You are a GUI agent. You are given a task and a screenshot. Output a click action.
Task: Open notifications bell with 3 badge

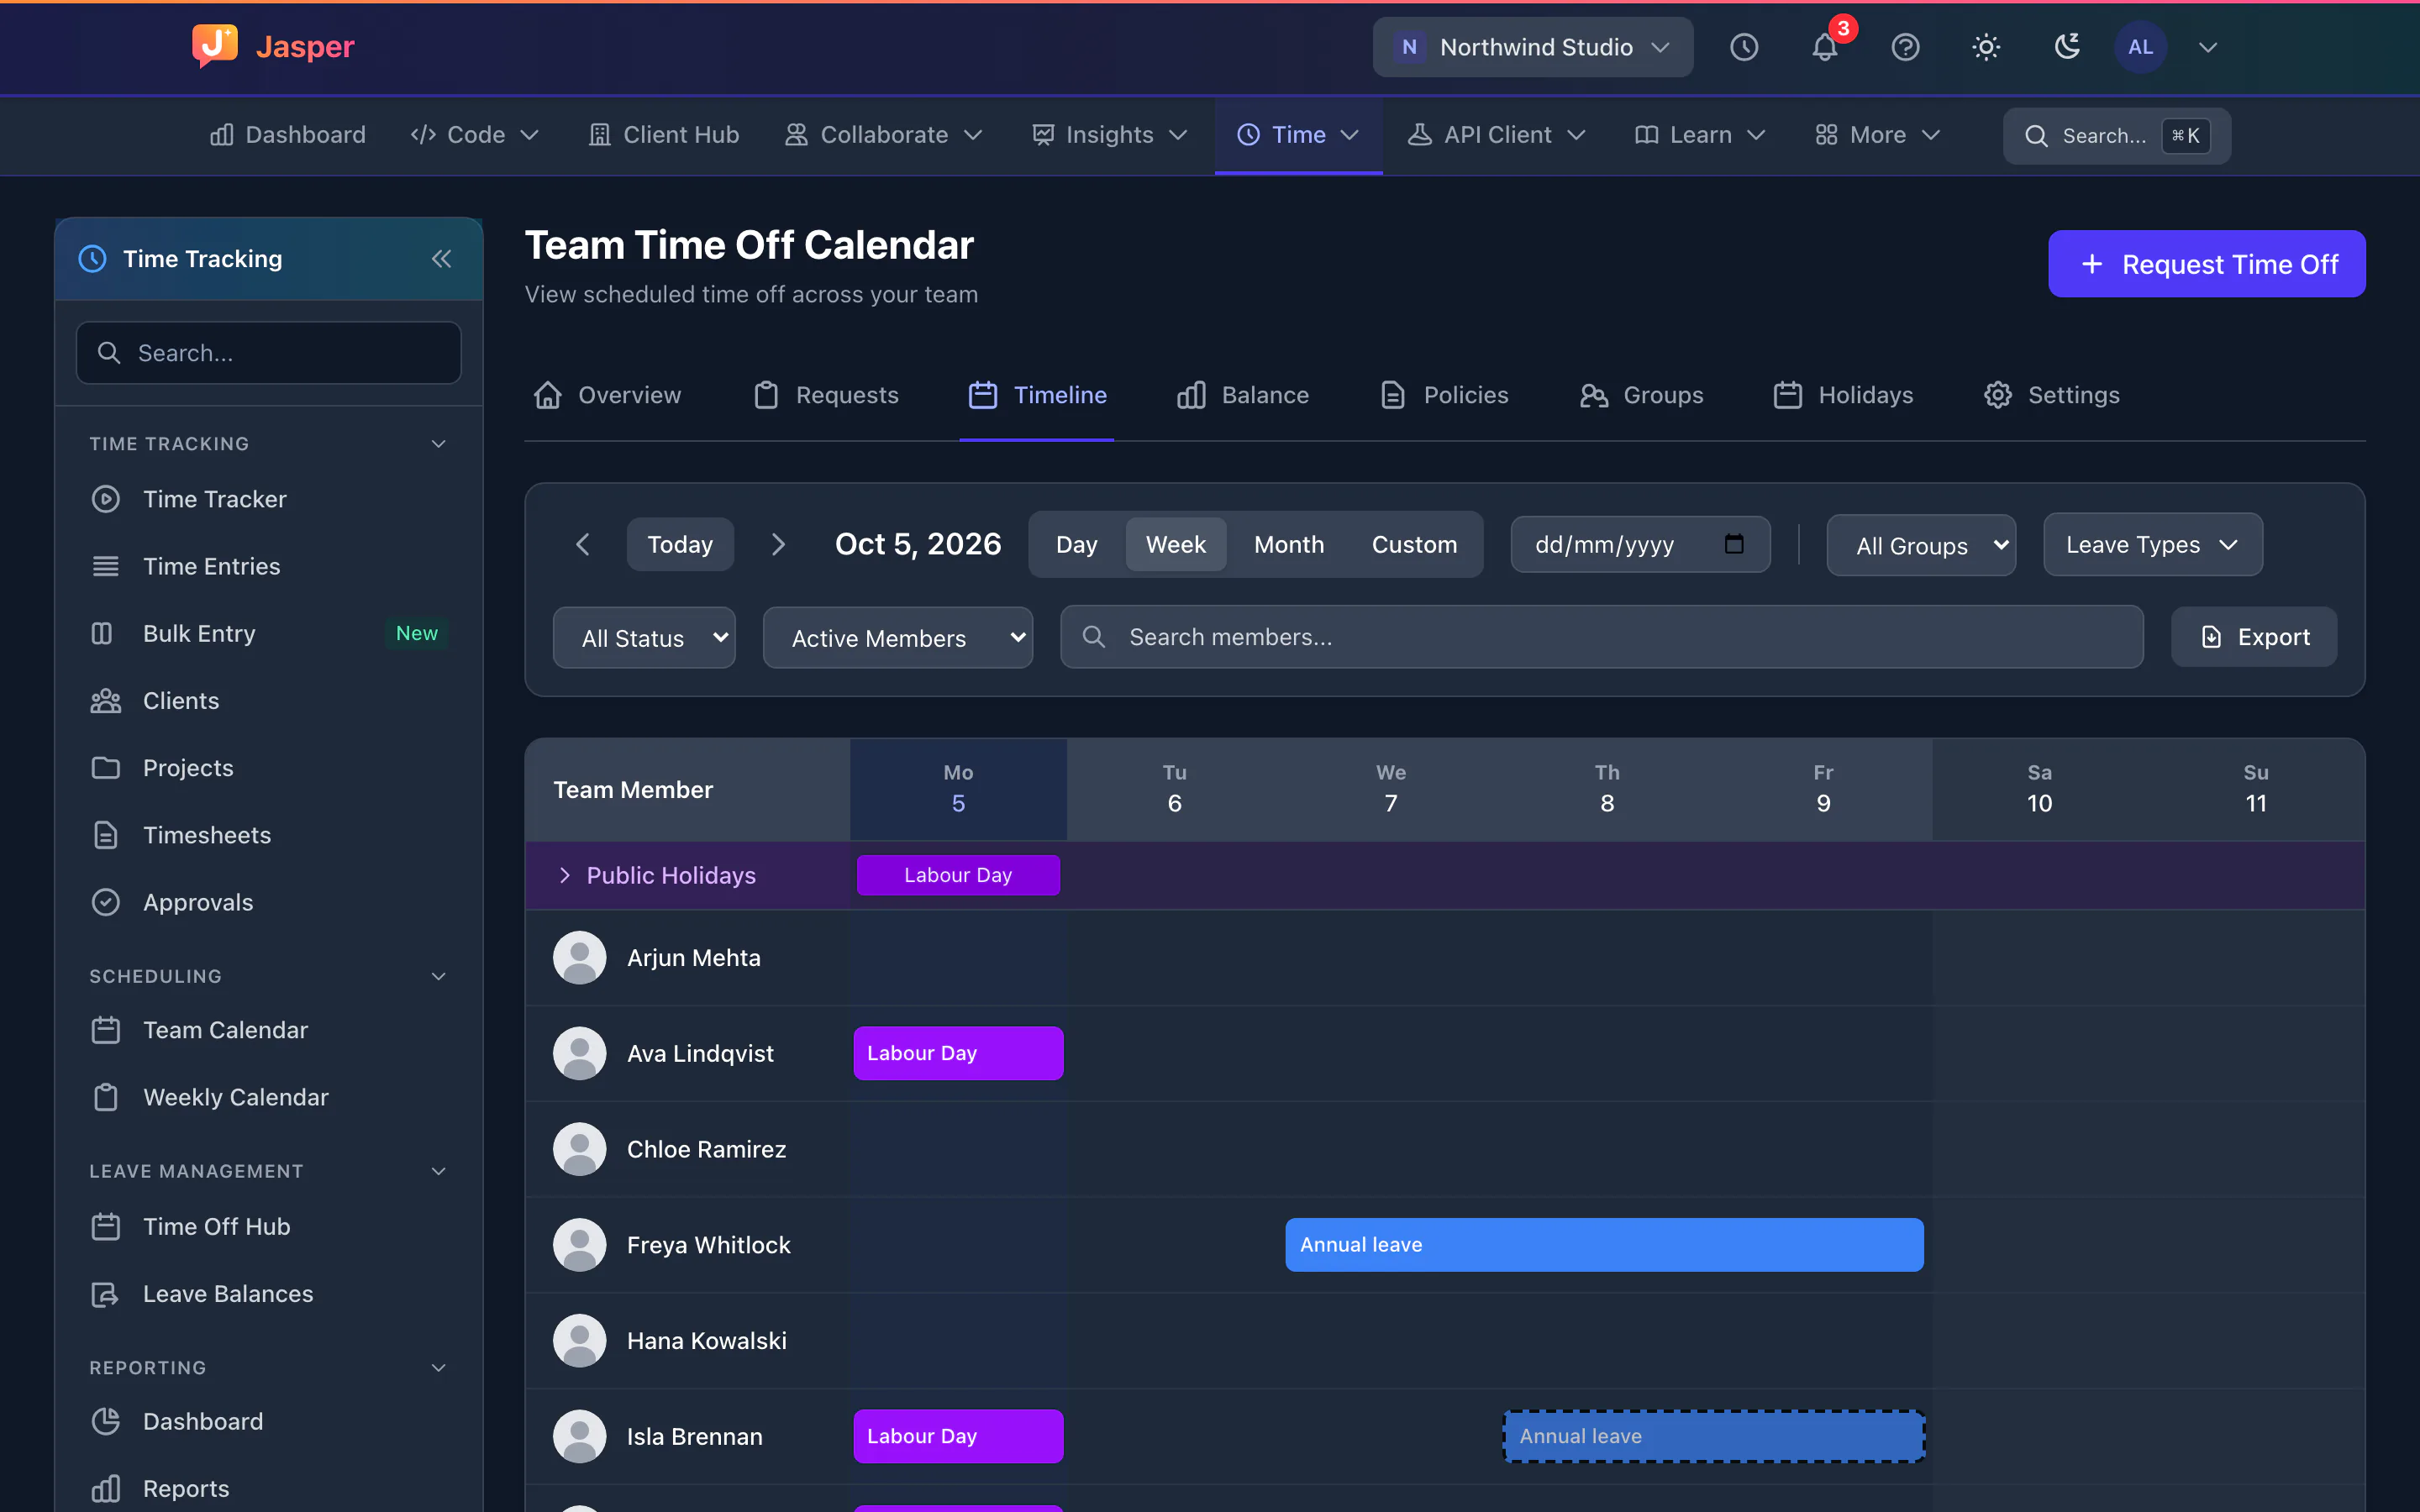coord(1825,47)
